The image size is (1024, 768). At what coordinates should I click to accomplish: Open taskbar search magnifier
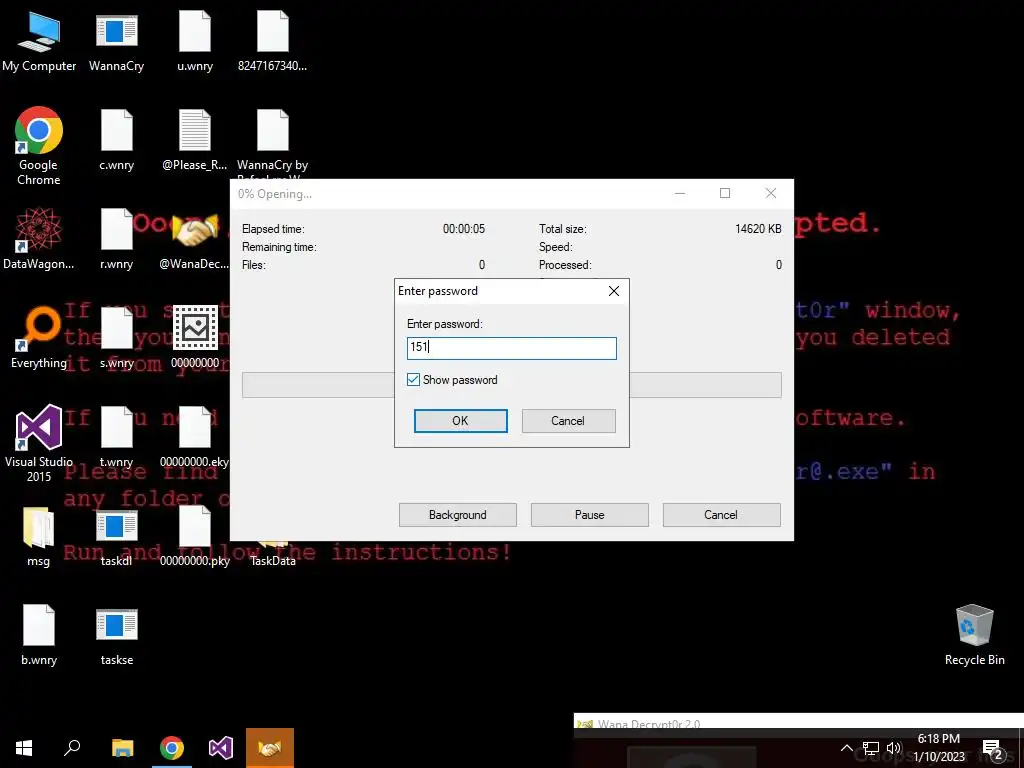point(72,748)
